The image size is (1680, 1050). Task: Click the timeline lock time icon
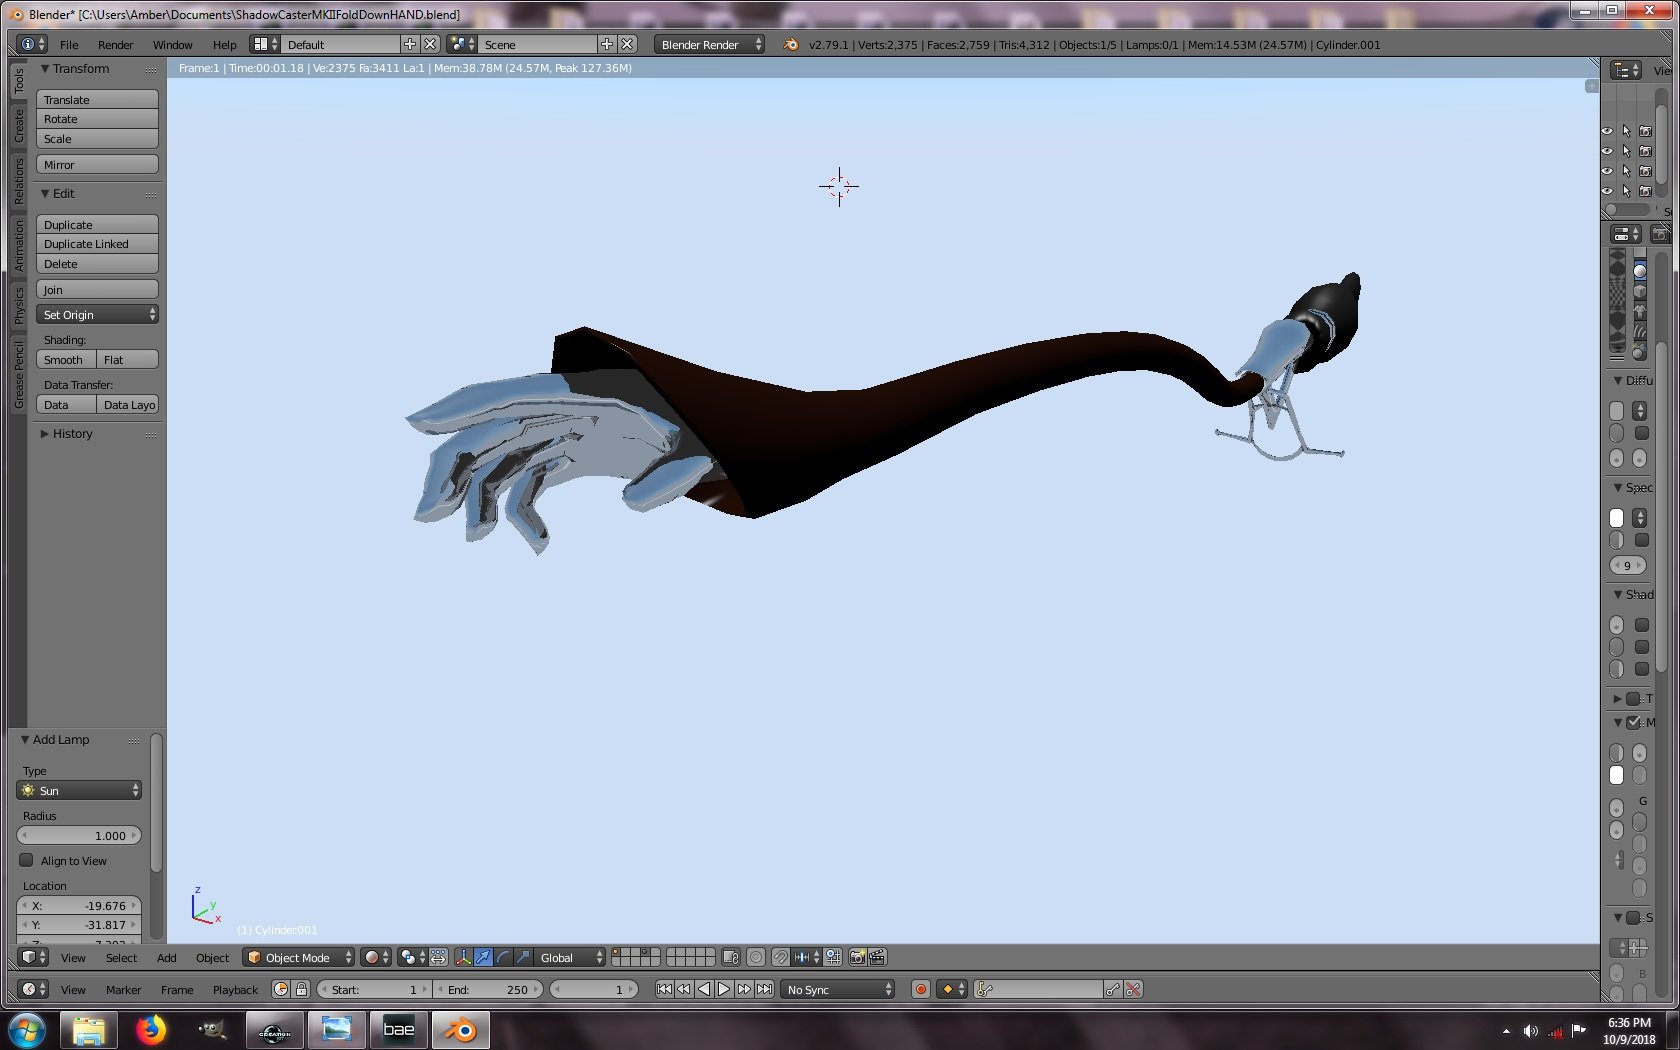[301, 989]
